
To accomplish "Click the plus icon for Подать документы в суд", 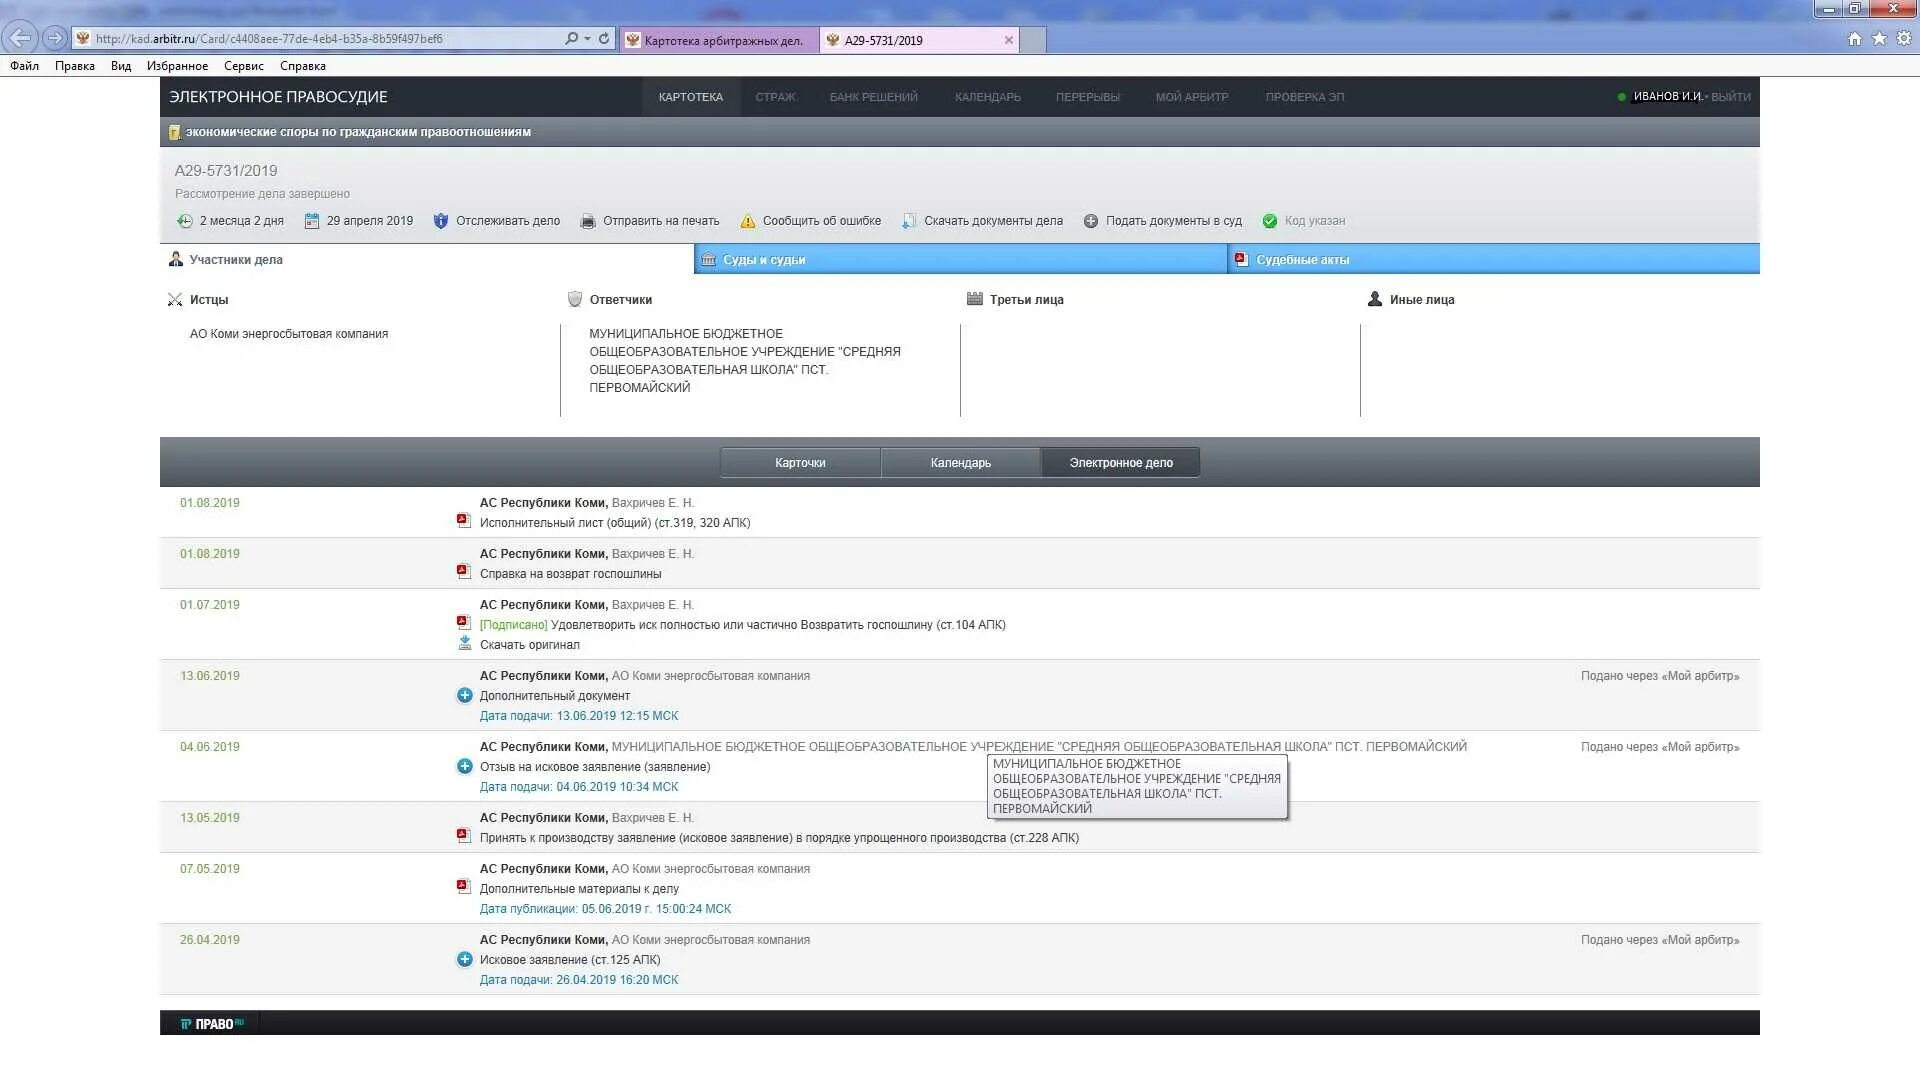I will (x=1091, y=221).
